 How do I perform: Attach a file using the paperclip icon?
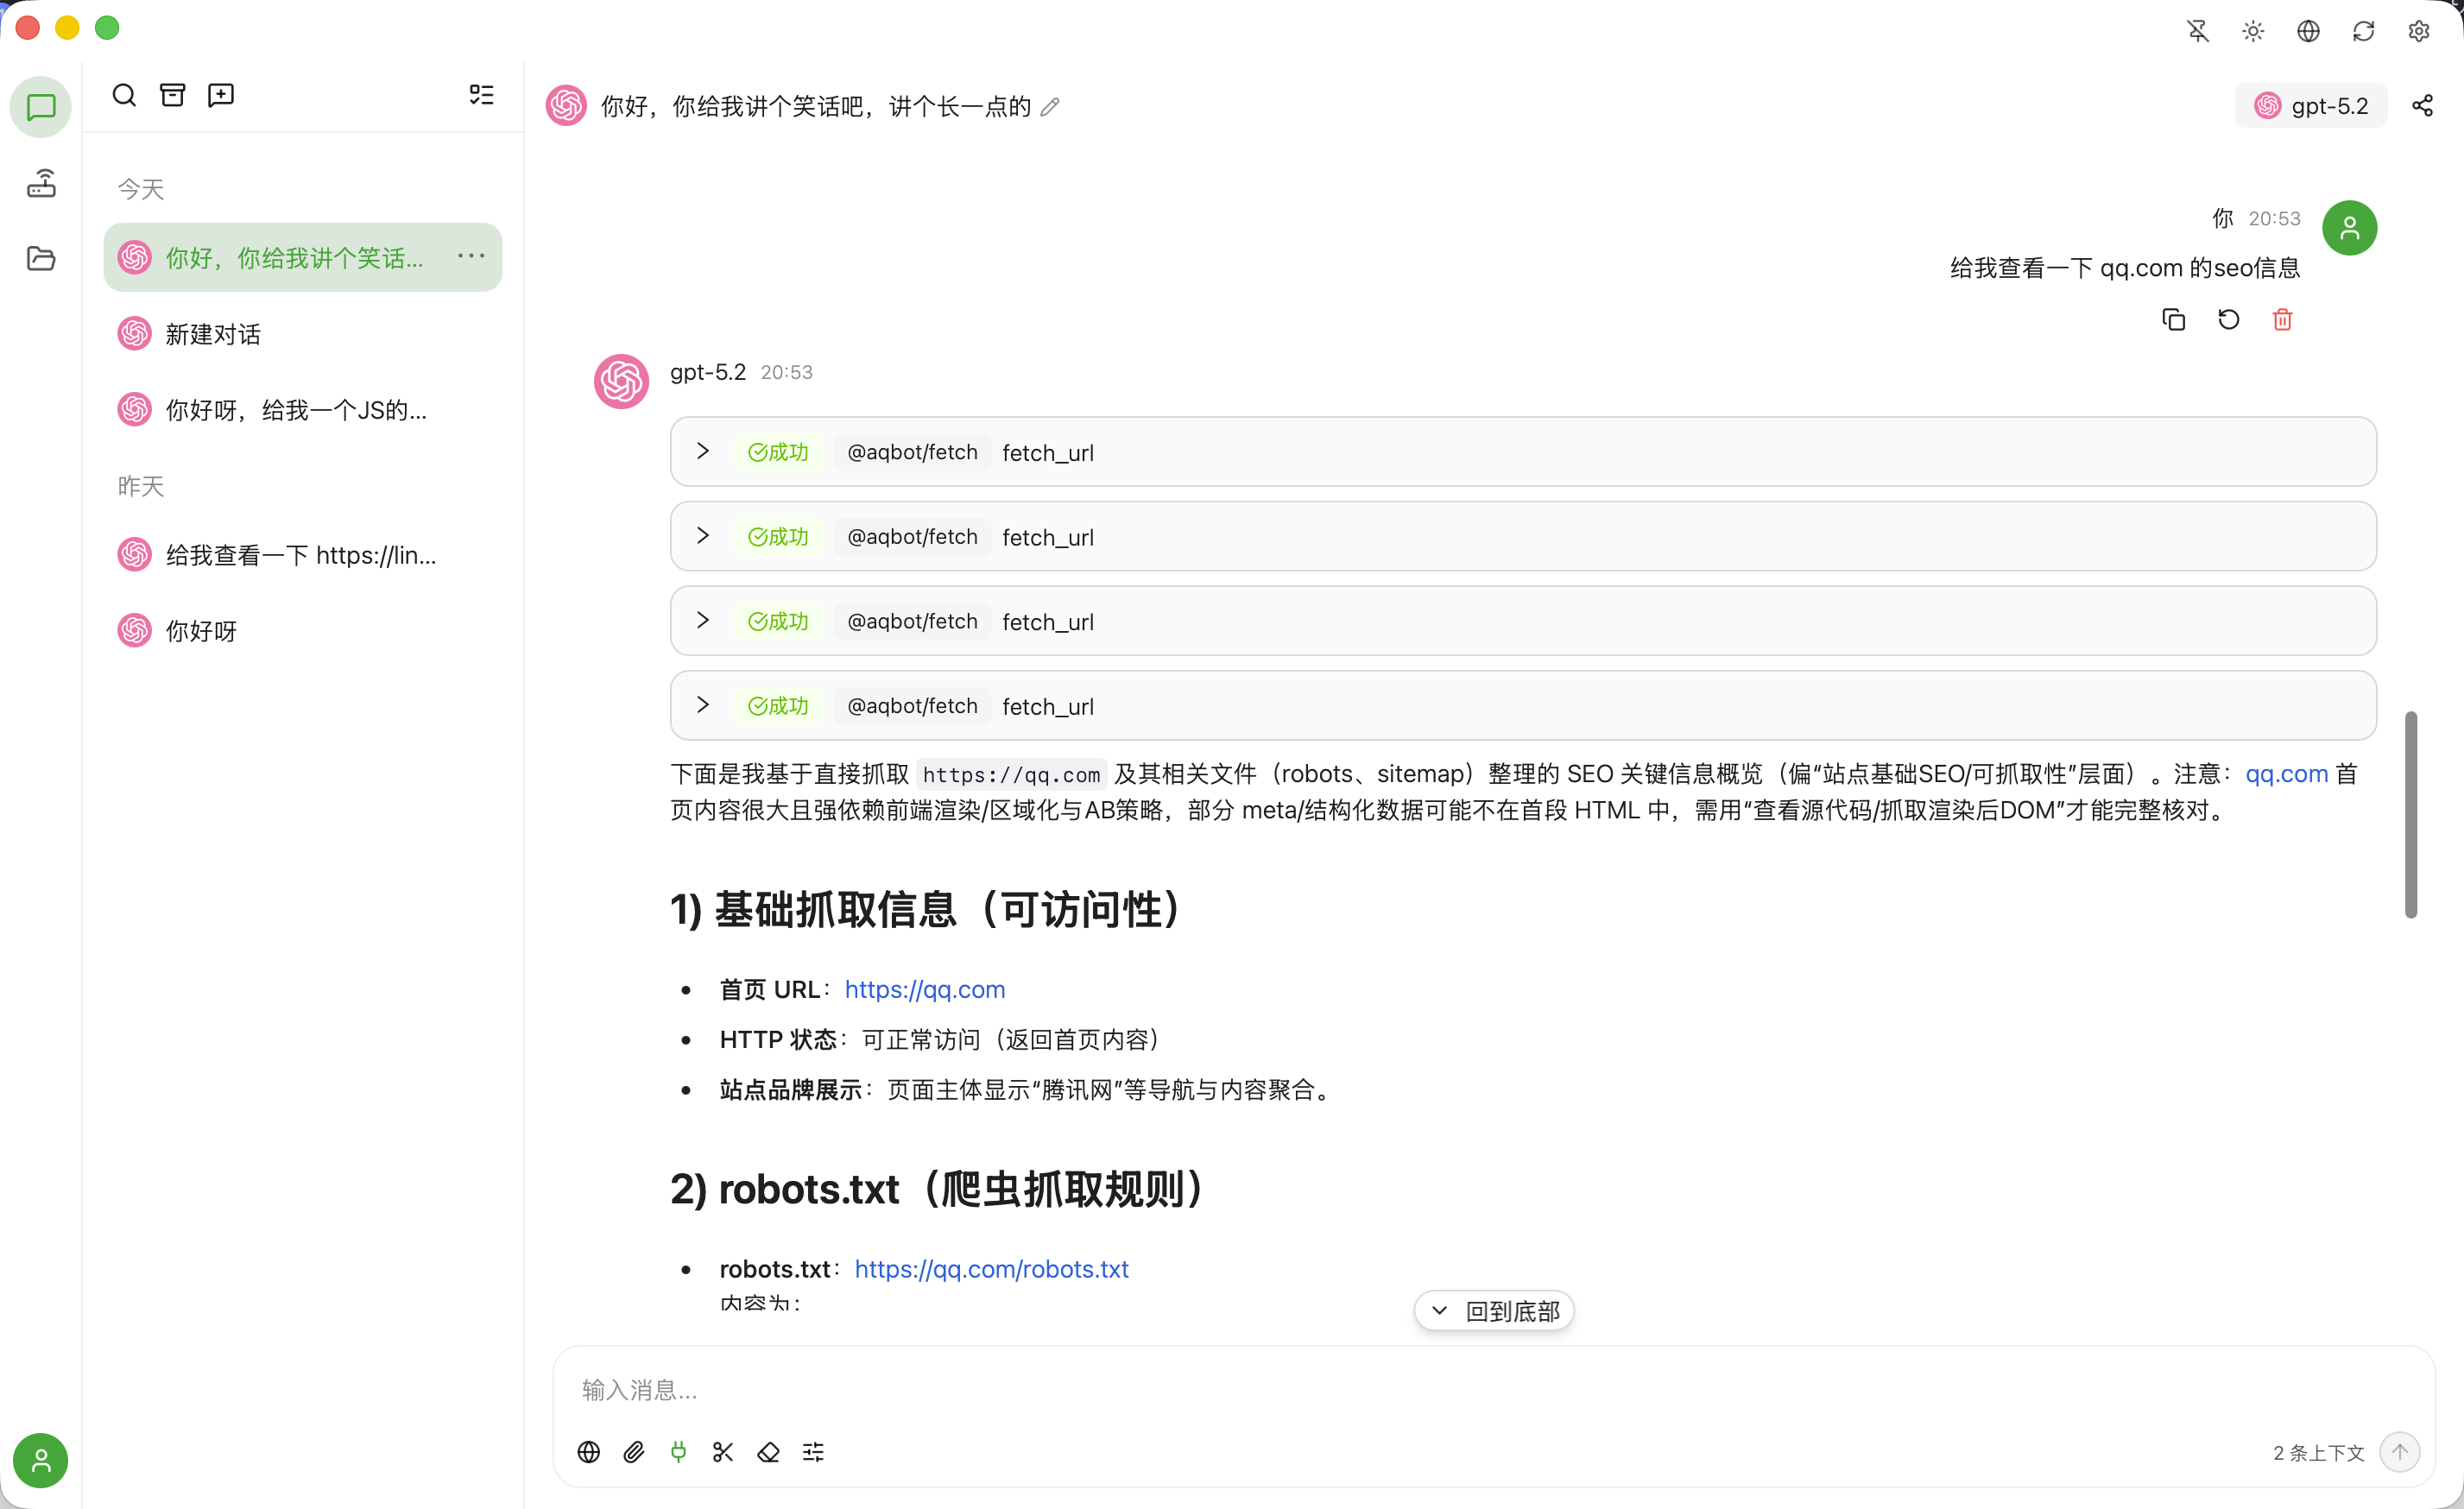(x=633, y=1452)
